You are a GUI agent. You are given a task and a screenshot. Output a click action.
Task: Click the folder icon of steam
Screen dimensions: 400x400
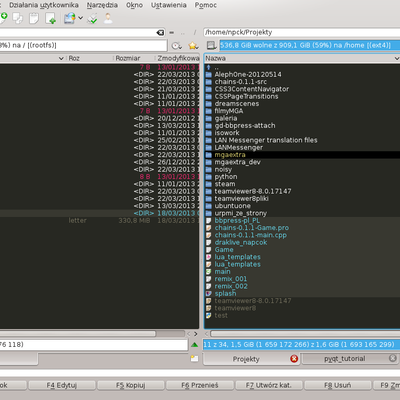coord(209,184)
